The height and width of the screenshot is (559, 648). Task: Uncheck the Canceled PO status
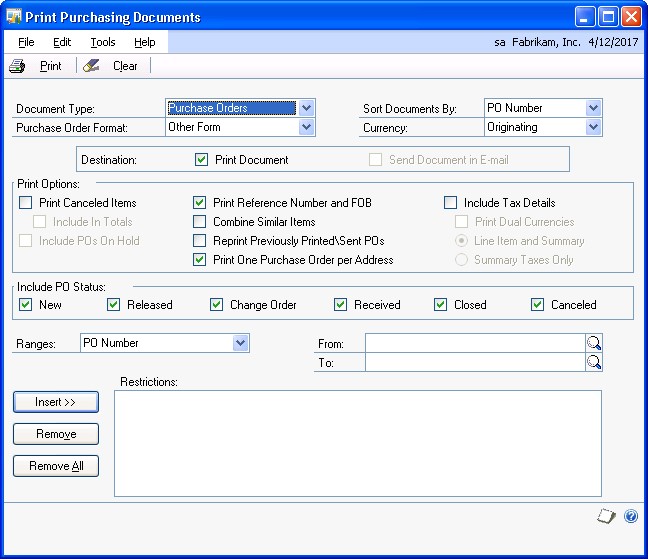pyautogui.click(x=538, y=304)
